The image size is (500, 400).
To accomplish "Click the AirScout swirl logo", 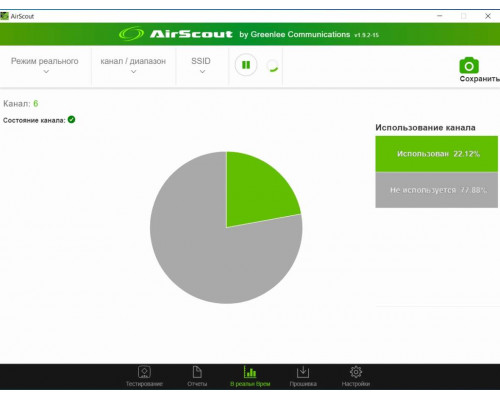I will [x=131, y=34].
